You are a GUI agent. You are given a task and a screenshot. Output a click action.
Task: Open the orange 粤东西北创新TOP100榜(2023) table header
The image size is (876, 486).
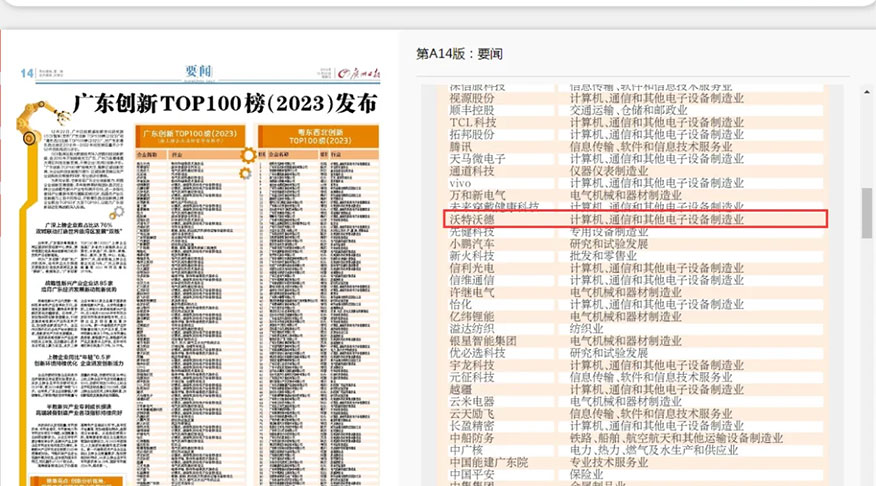[318, 136]
